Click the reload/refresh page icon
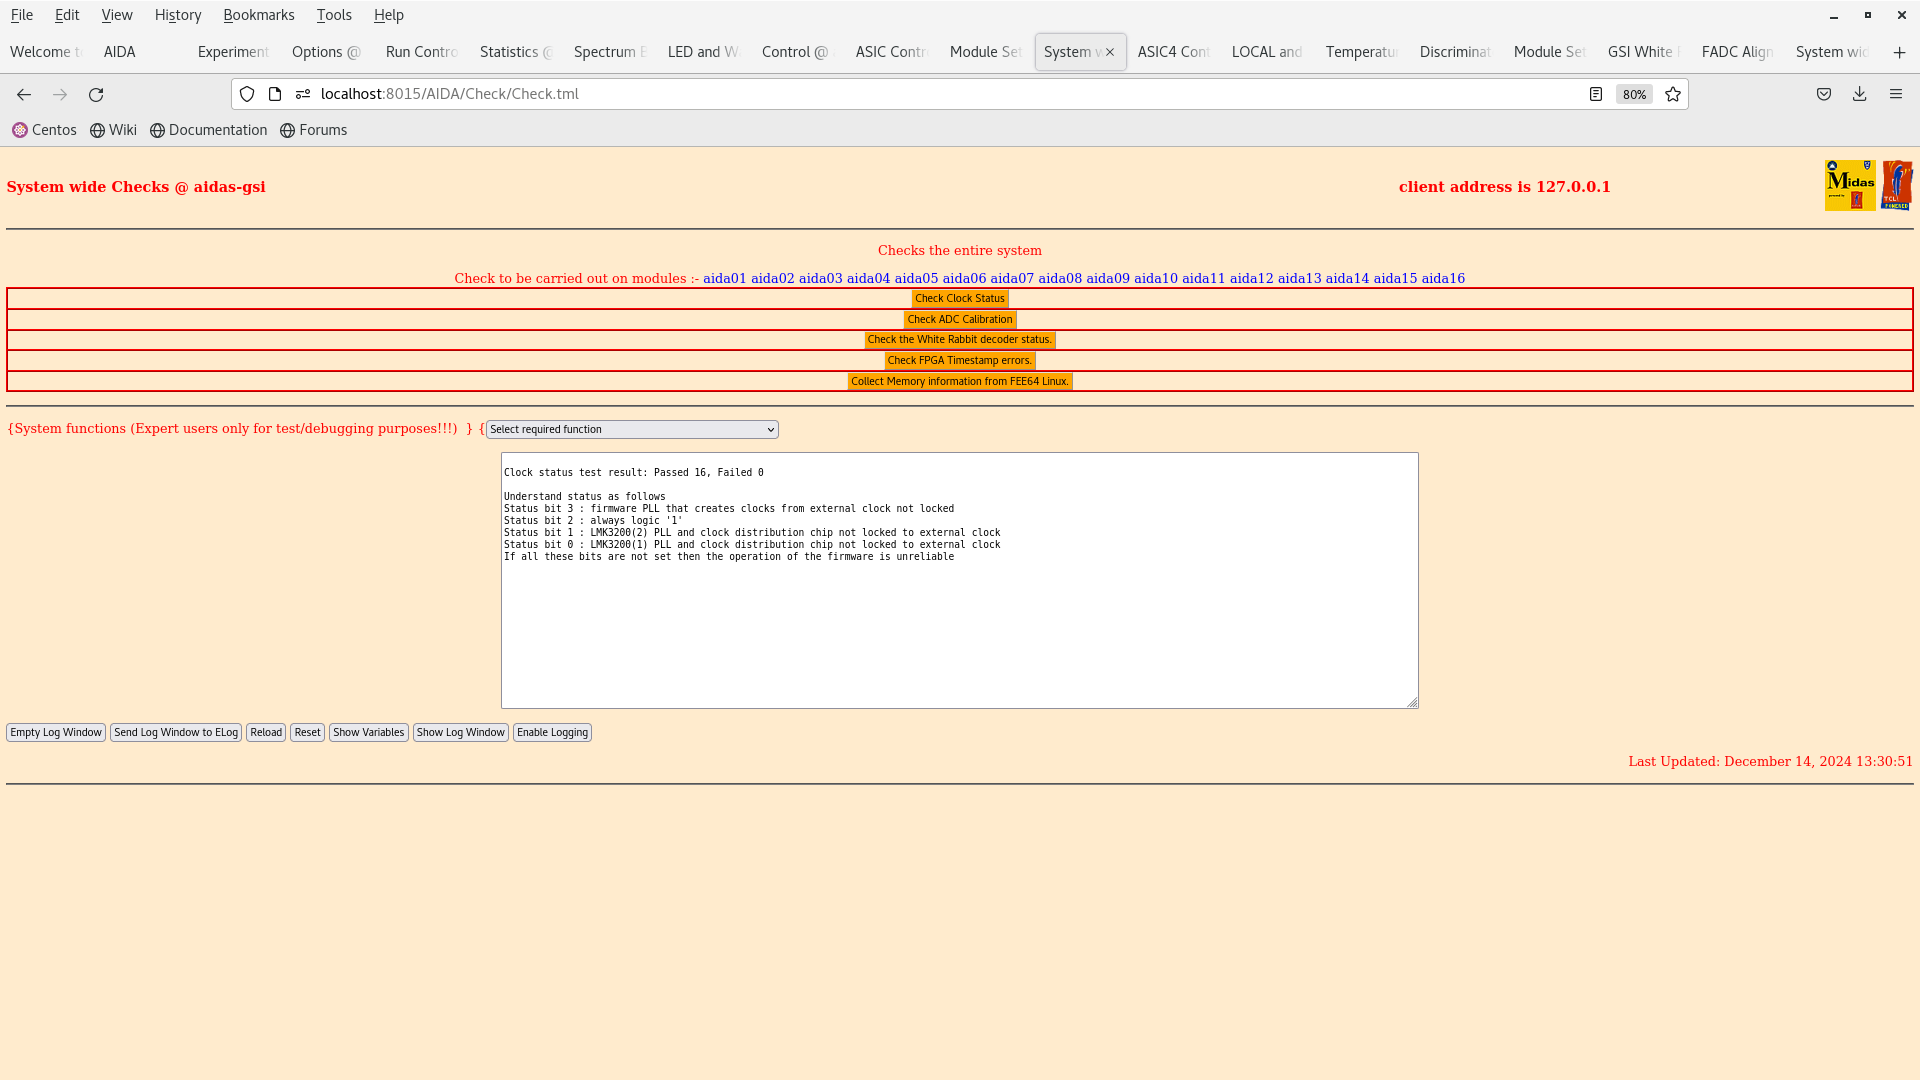The image size is (1920, 1080). tap(96, 94)
